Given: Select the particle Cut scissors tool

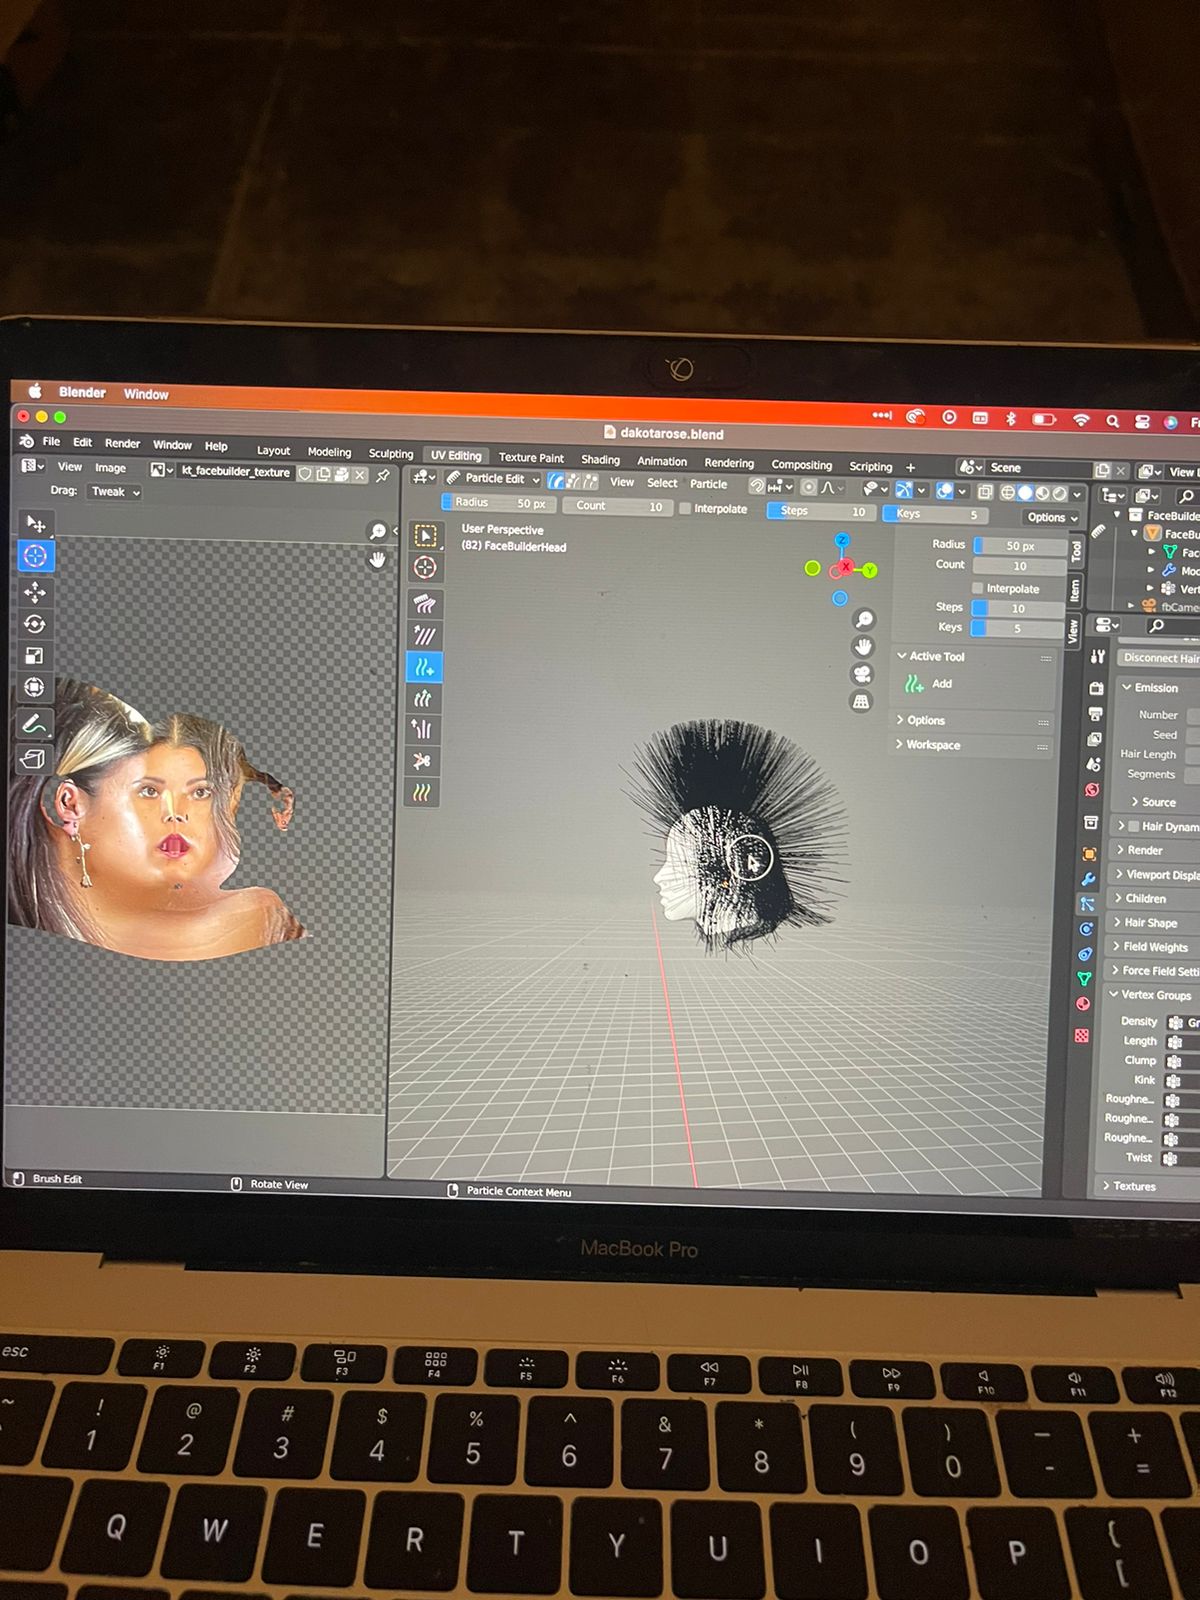Looking at the screenshot, I should coord(422,761).
